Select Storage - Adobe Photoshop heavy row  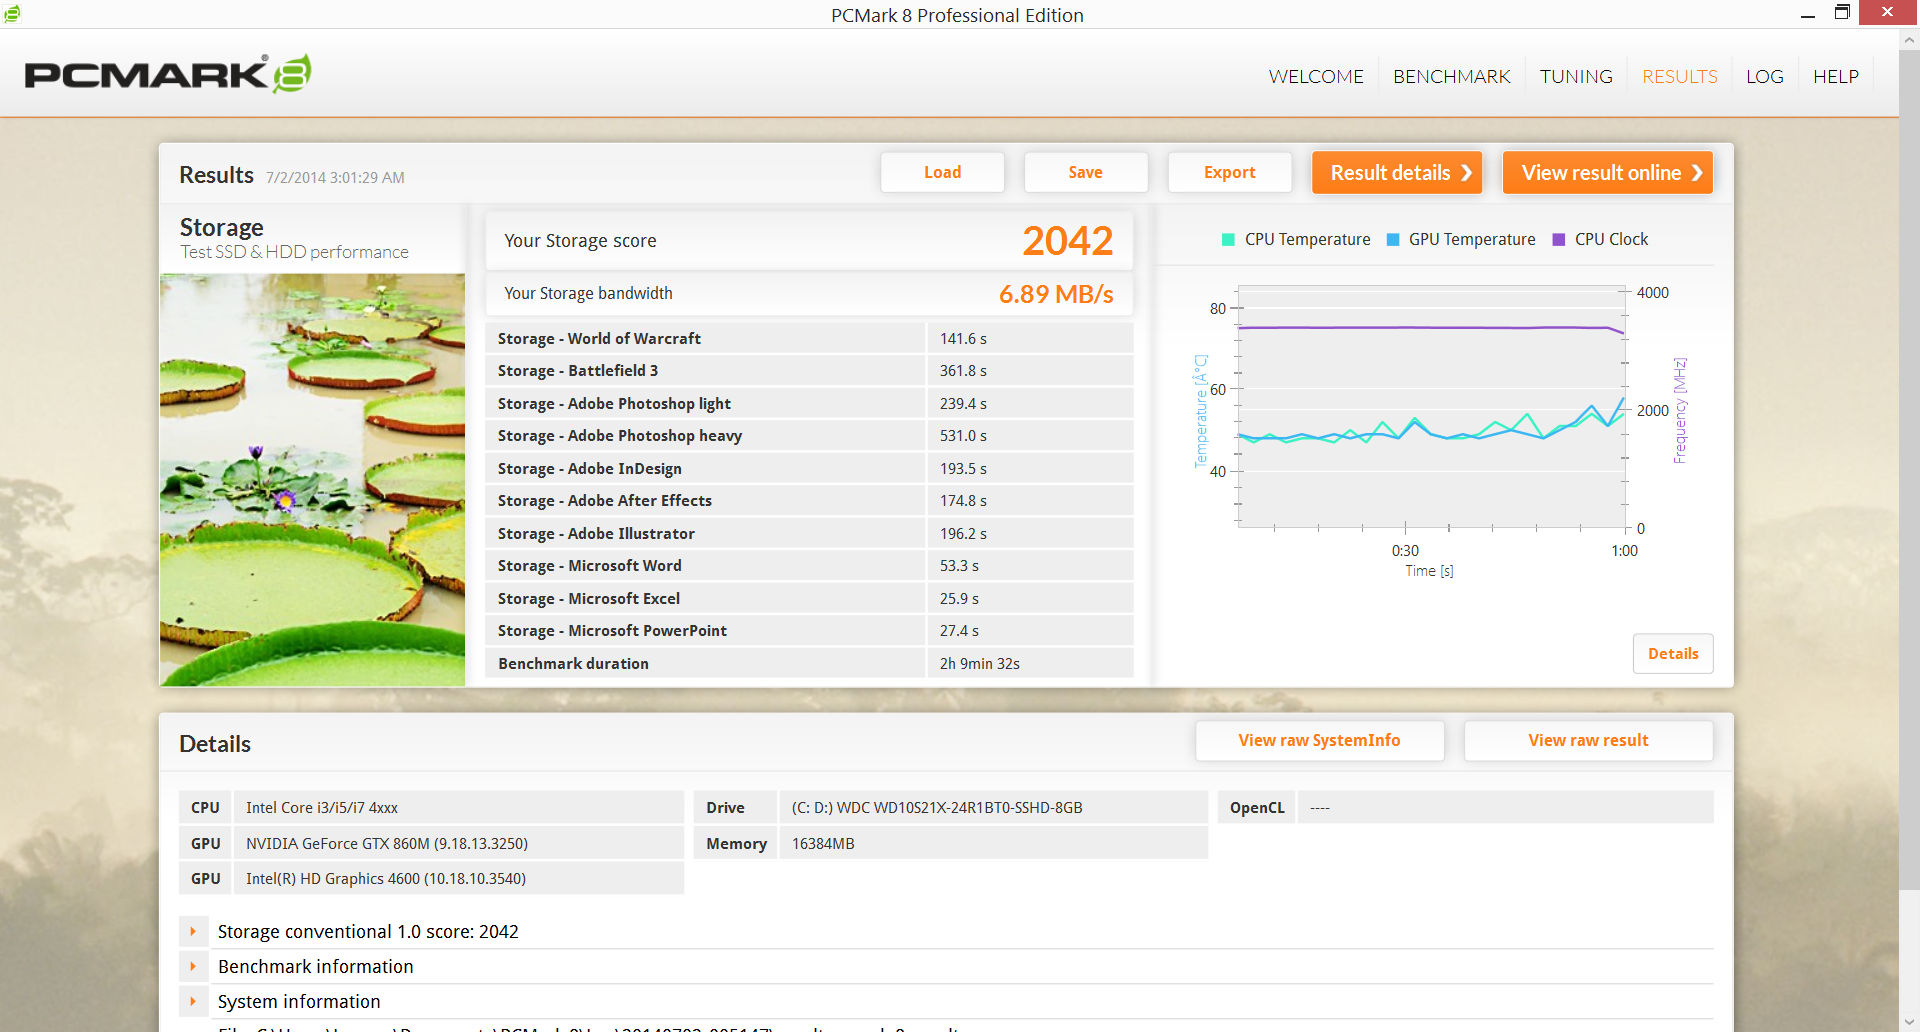[x=809, y=435]
